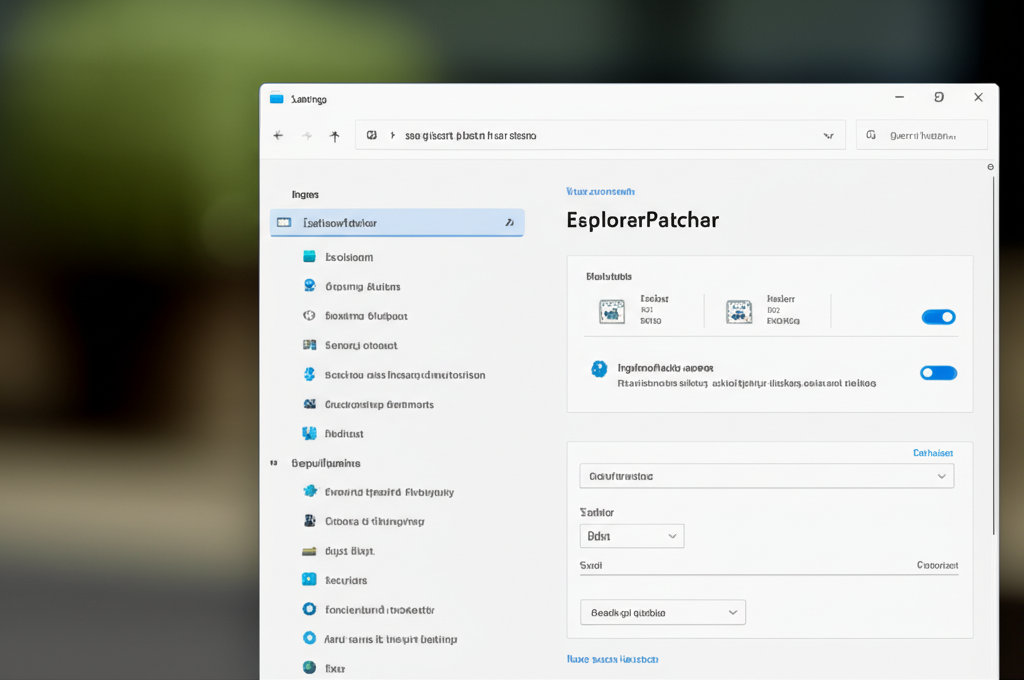Select the highlighted sidebar item
This screenshot has width=1024, height=680.
coord(397,223)
